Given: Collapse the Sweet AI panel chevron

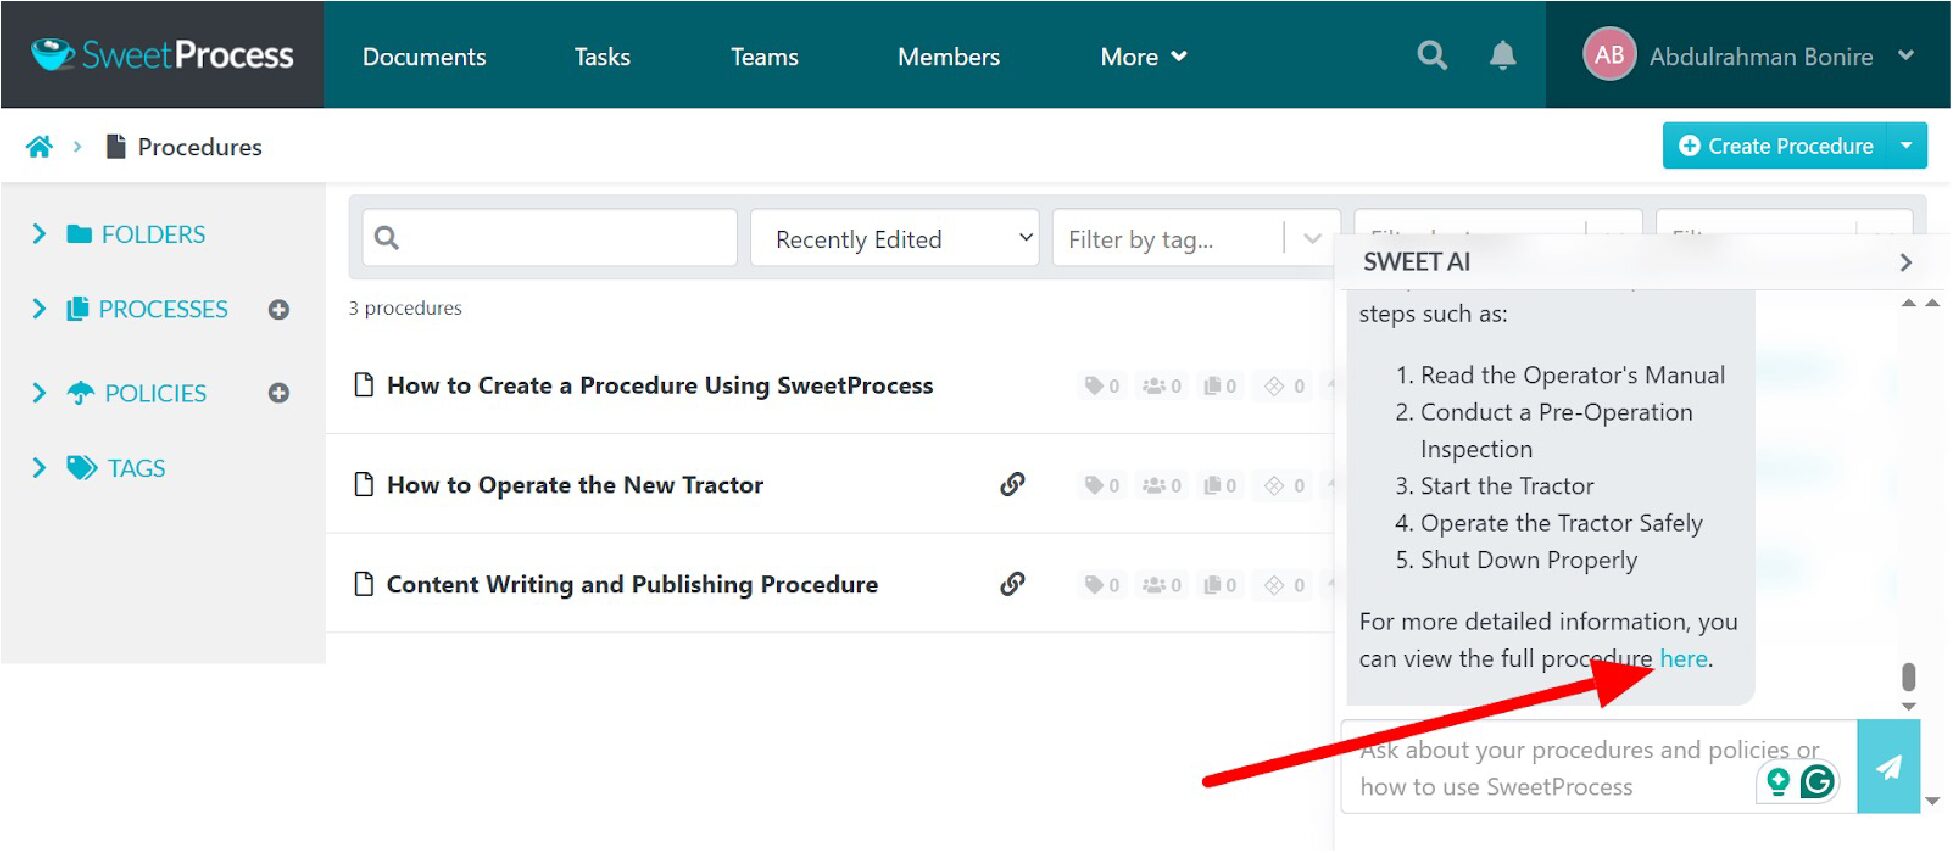Looking at the screenshot, I should click(1905, 263).
